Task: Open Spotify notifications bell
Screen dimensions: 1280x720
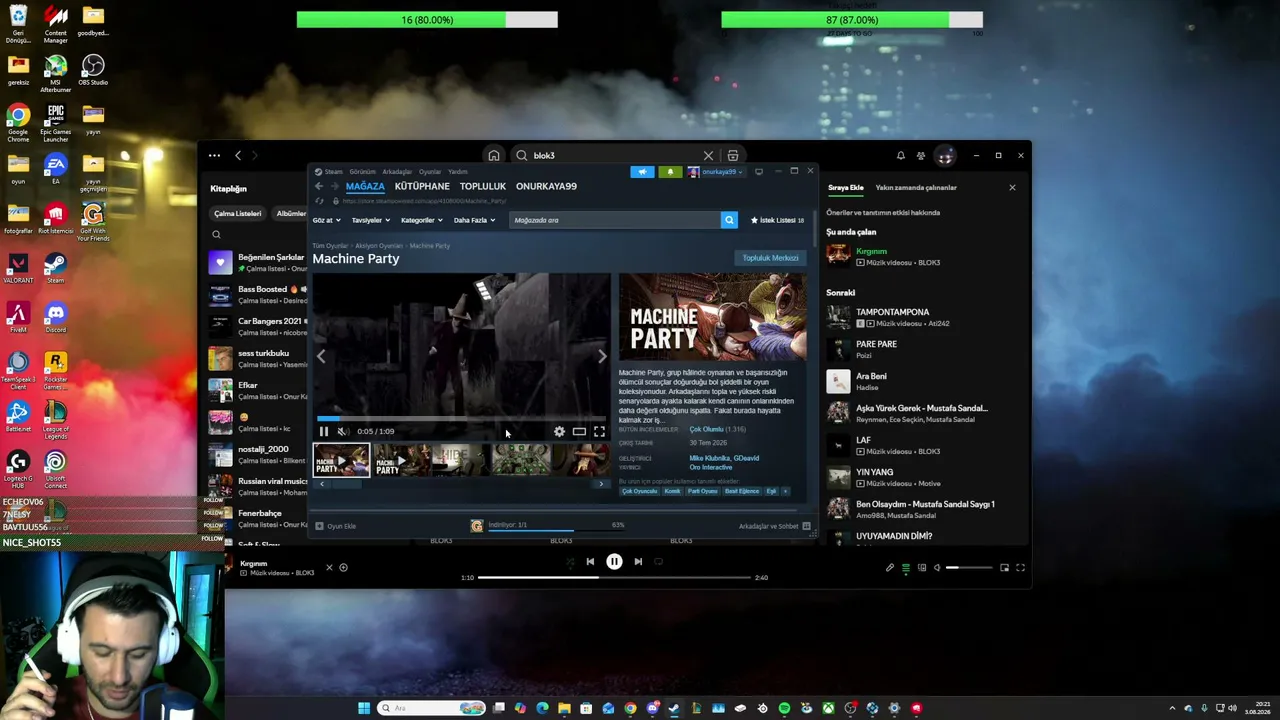Action: tap(900, 156)
